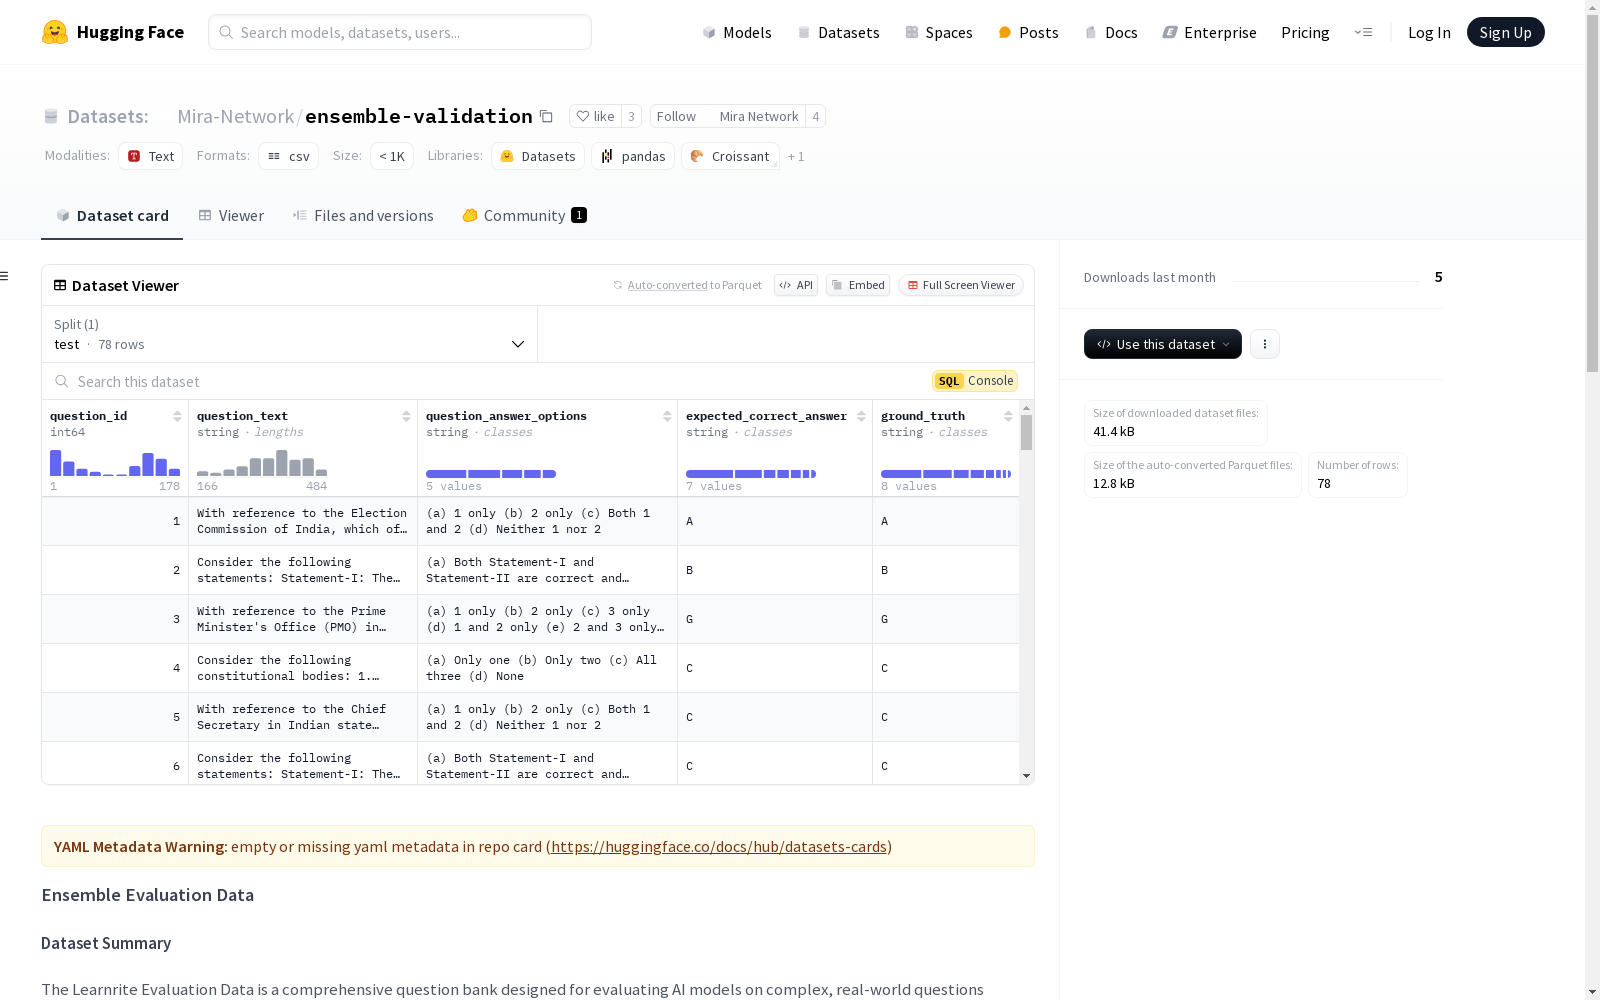This screenshot has height=1000, width=1600.
Task: Open the SQL Console
Action: 975,381
